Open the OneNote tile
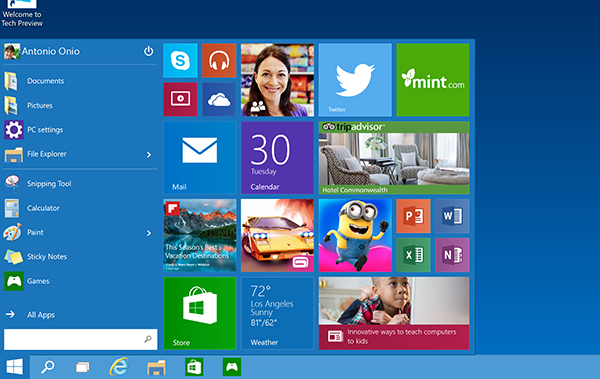 point(452,255)
